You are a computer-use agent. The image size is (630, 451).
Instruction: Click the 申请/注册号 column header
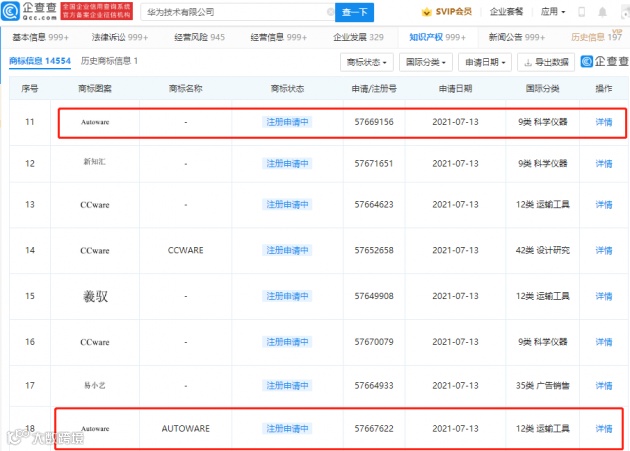[x=374, y=89]
